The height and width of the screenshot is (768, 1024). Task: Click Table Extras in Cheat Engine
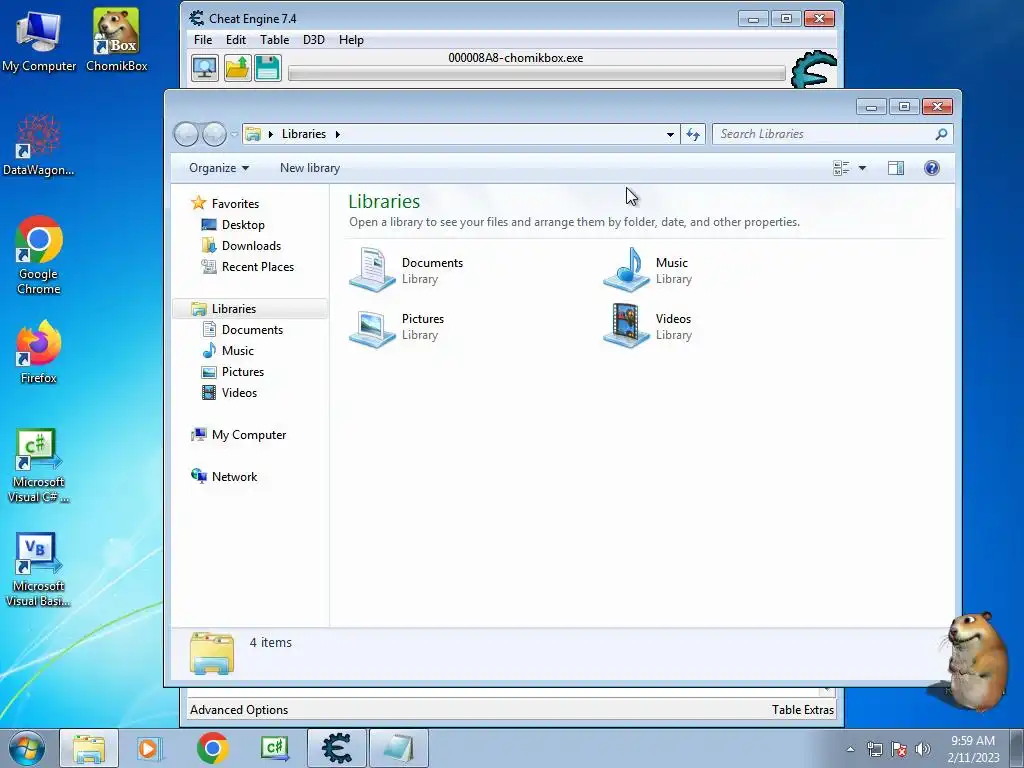click(803, 710)
